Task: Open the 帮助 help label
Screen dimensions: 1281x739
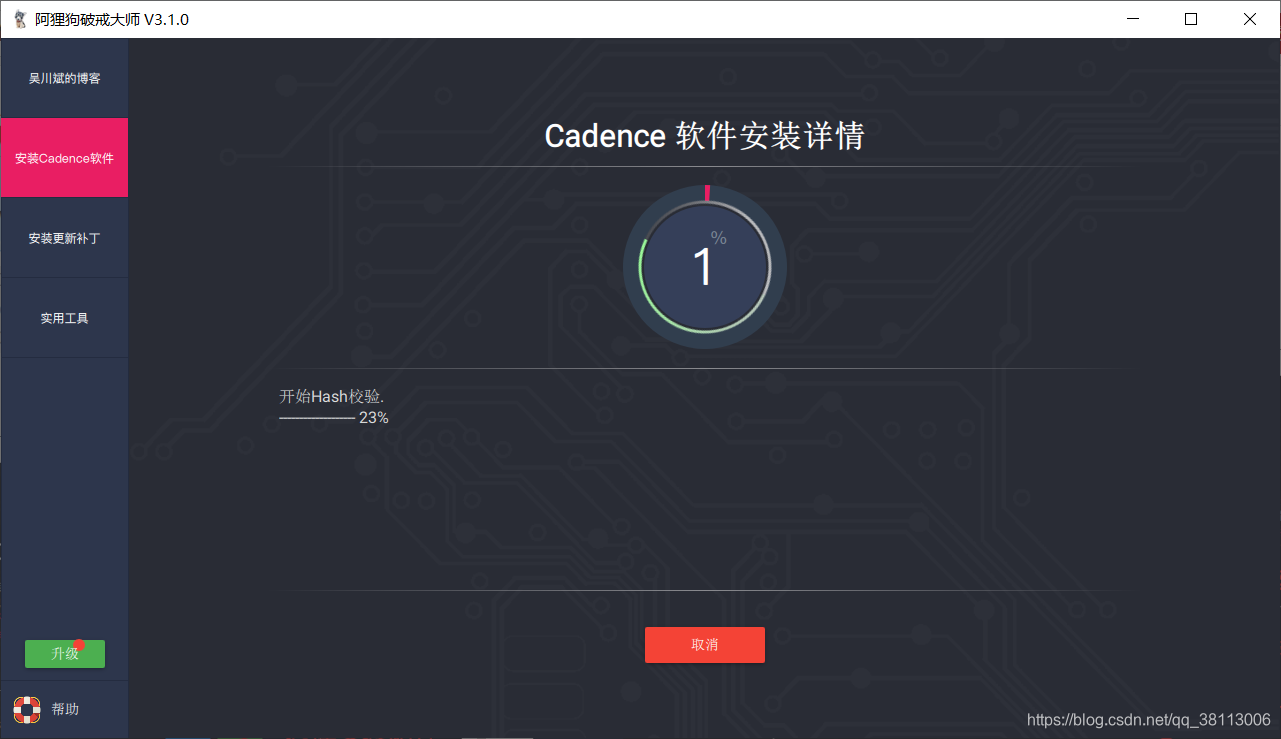Action: point(65,709)
